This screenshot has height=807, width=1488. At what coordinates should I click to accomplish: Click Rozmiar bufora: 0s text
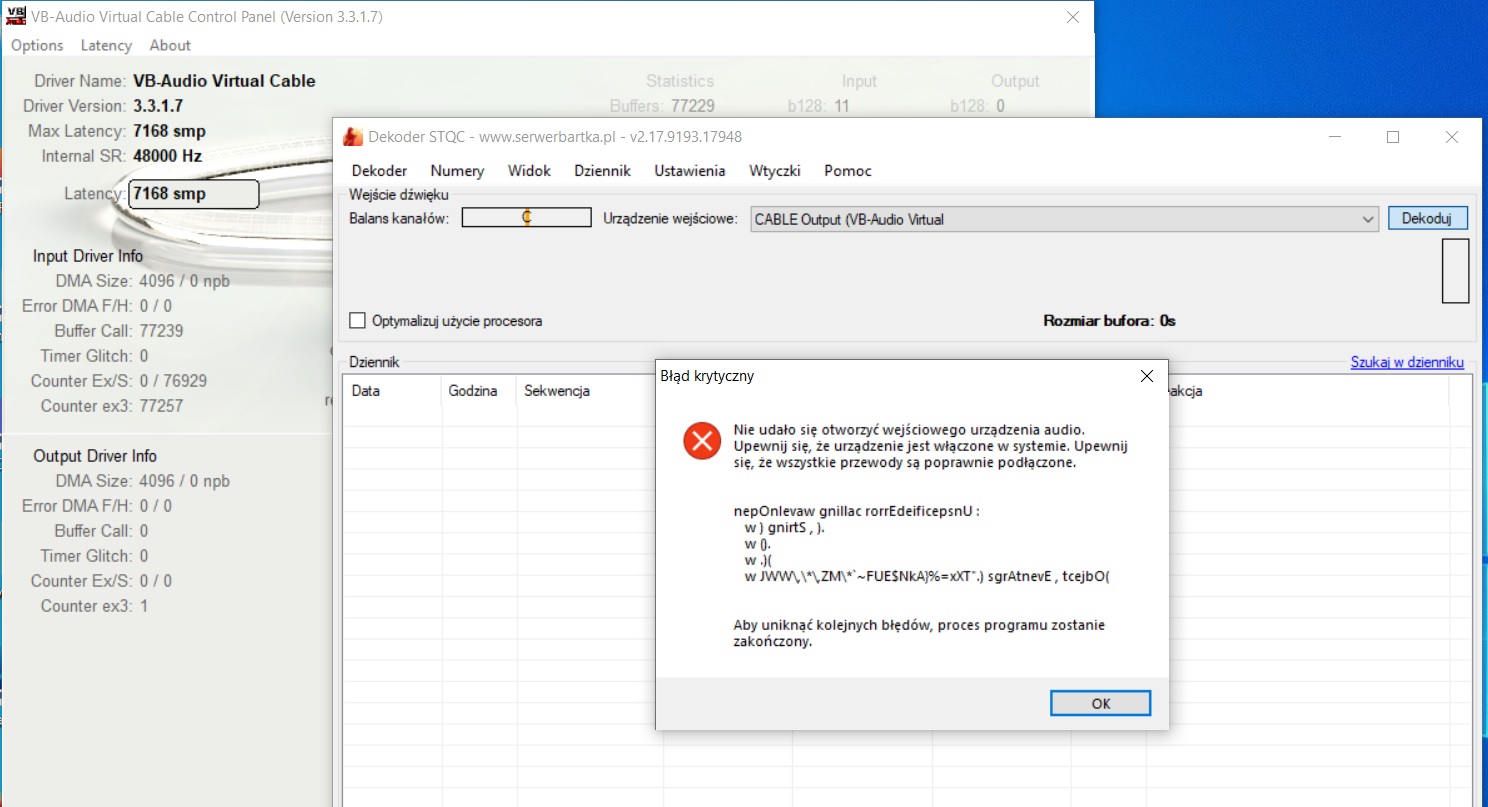[1109, 321]
